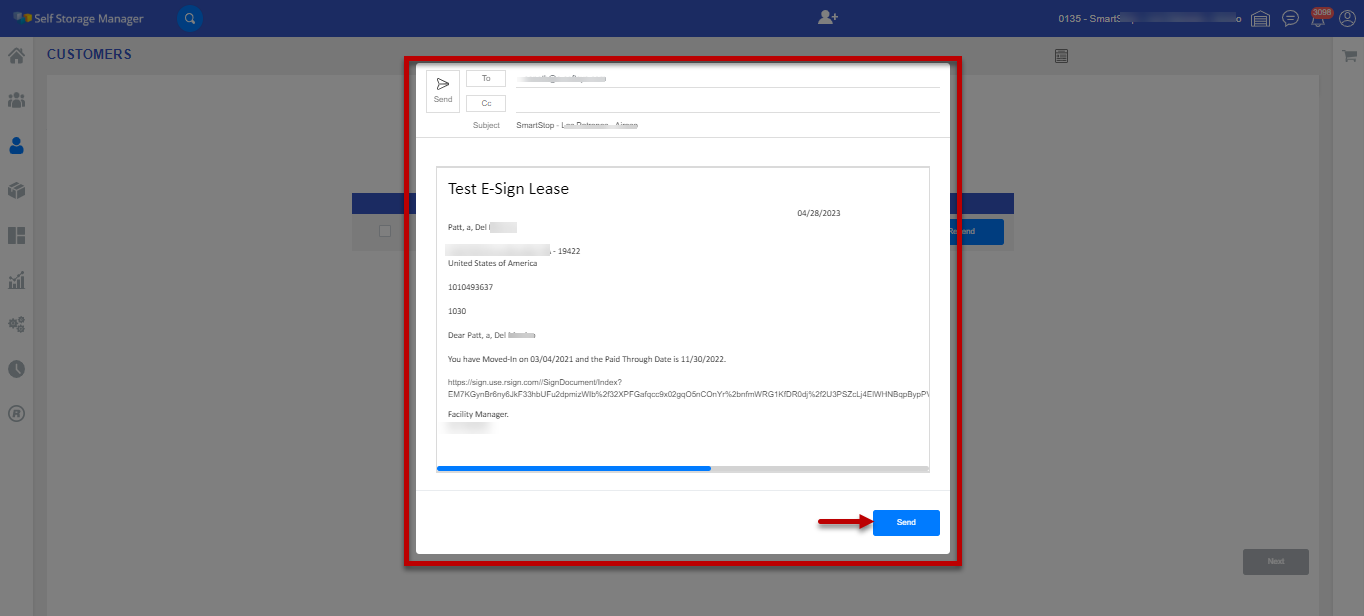This screenshot has height=616, width=1364.
Task: Click the CUSTOMERS page title
Action: (x=89, y=55)
